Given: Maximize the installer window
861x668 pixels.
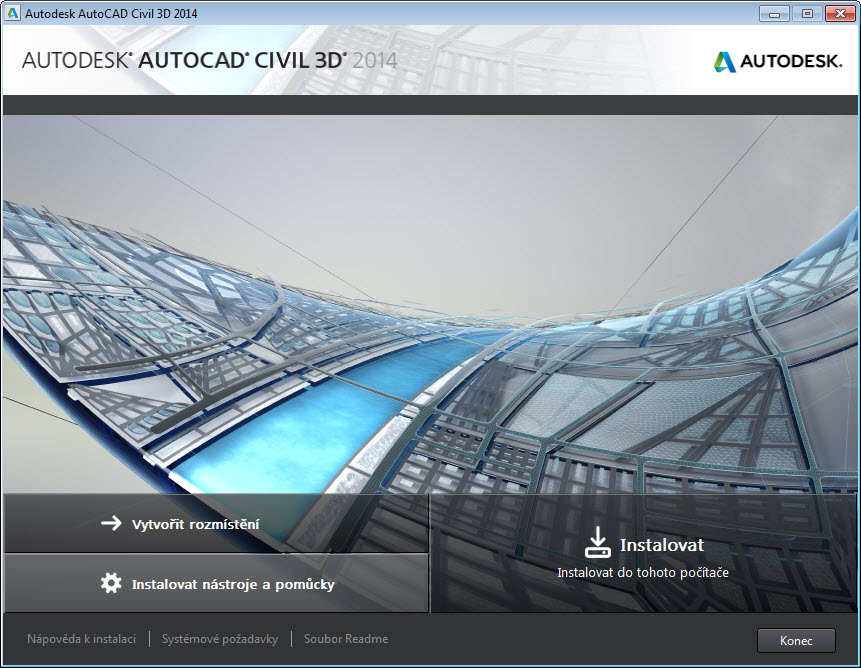Looking at the screenshot, I should coord(807,14).
